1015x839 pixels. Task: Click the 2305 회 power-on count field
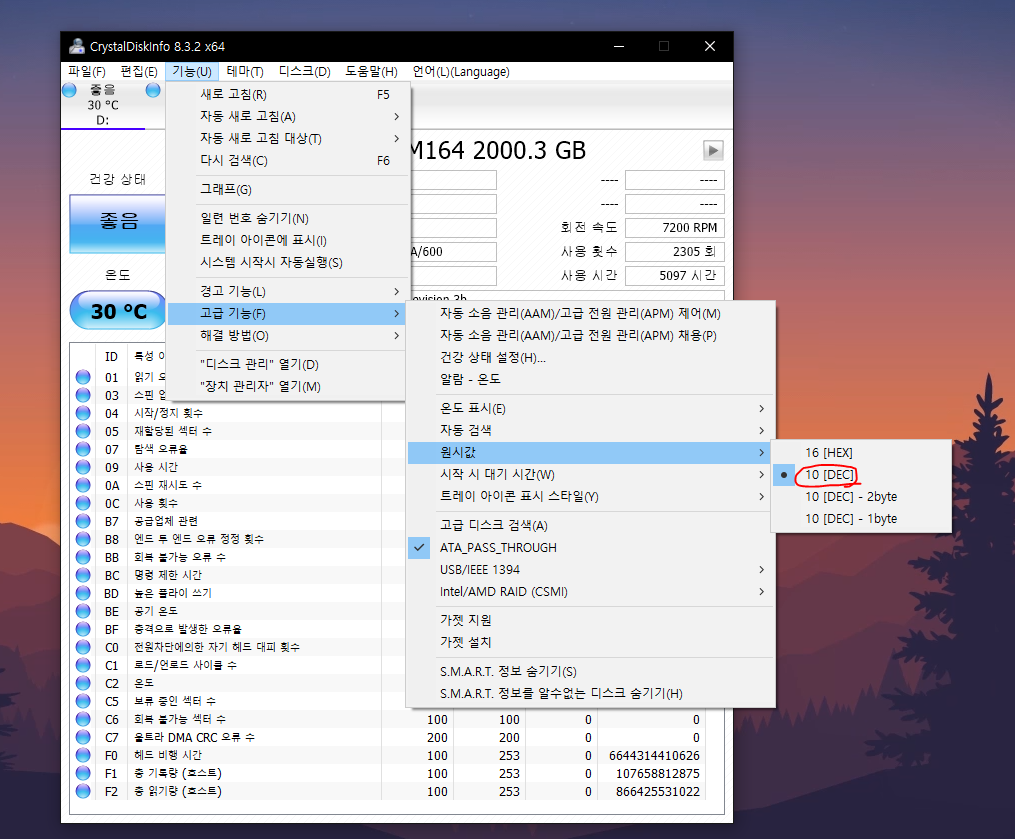point(675,252)
